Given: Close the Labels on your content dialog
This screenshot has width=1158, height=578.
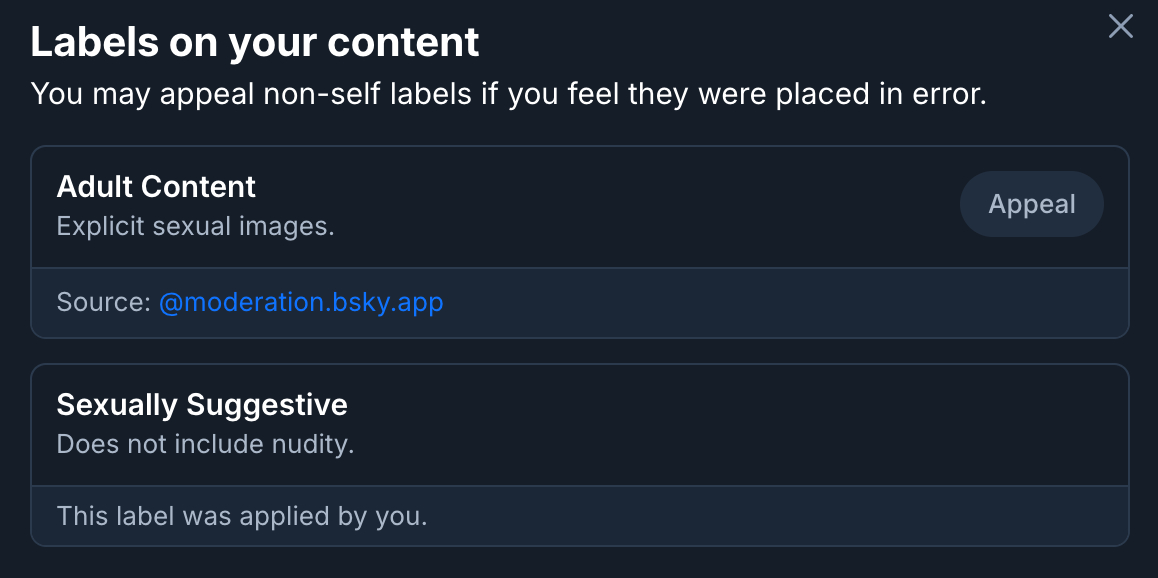Looking at the screenshot, I should [1121, 27].
